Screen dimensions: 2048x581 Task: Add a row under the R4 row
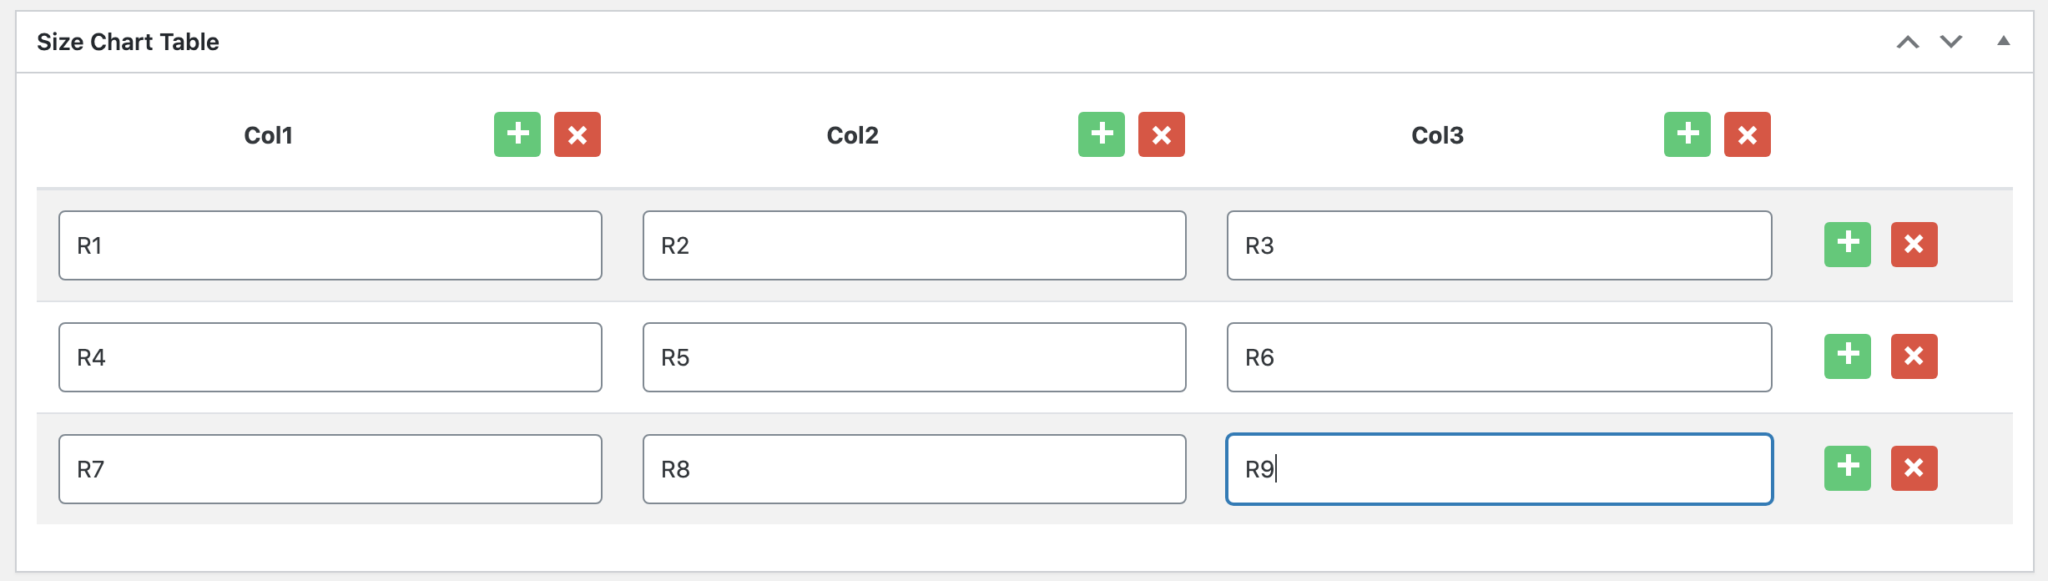click(1847, 356)
